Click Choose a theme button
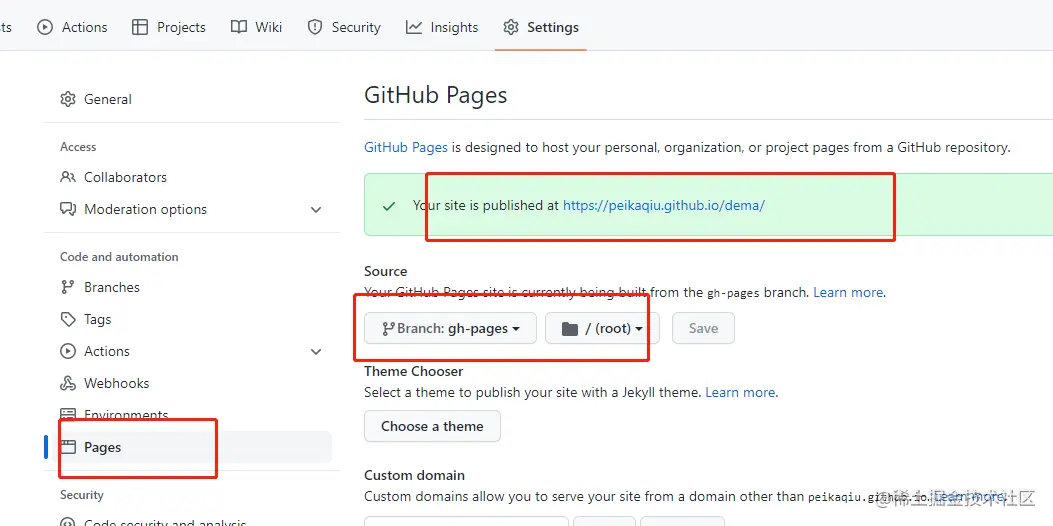This screenshot has width=1053, height=526. tap(432, 426)
